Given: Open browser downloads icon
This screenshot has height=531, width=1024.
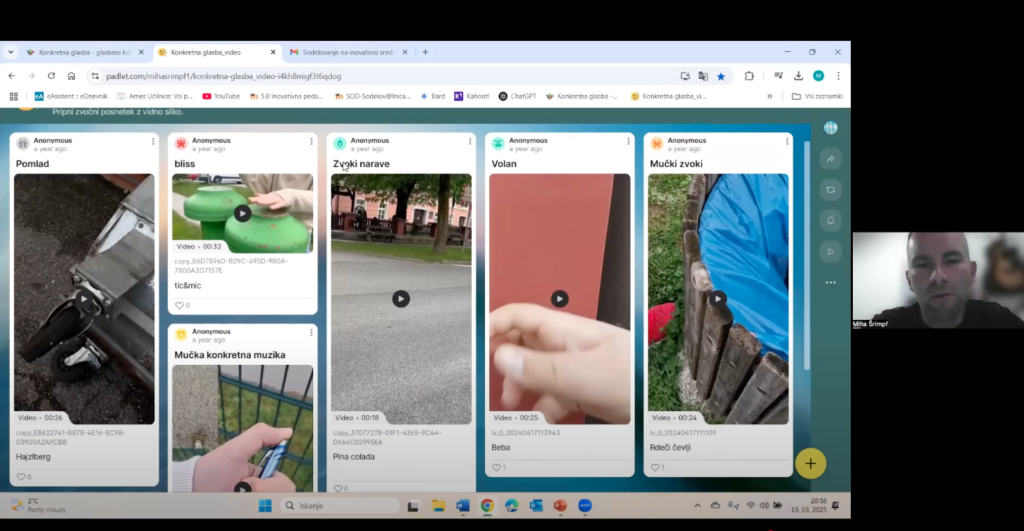Looking at the screenshot, I should 798,76.
